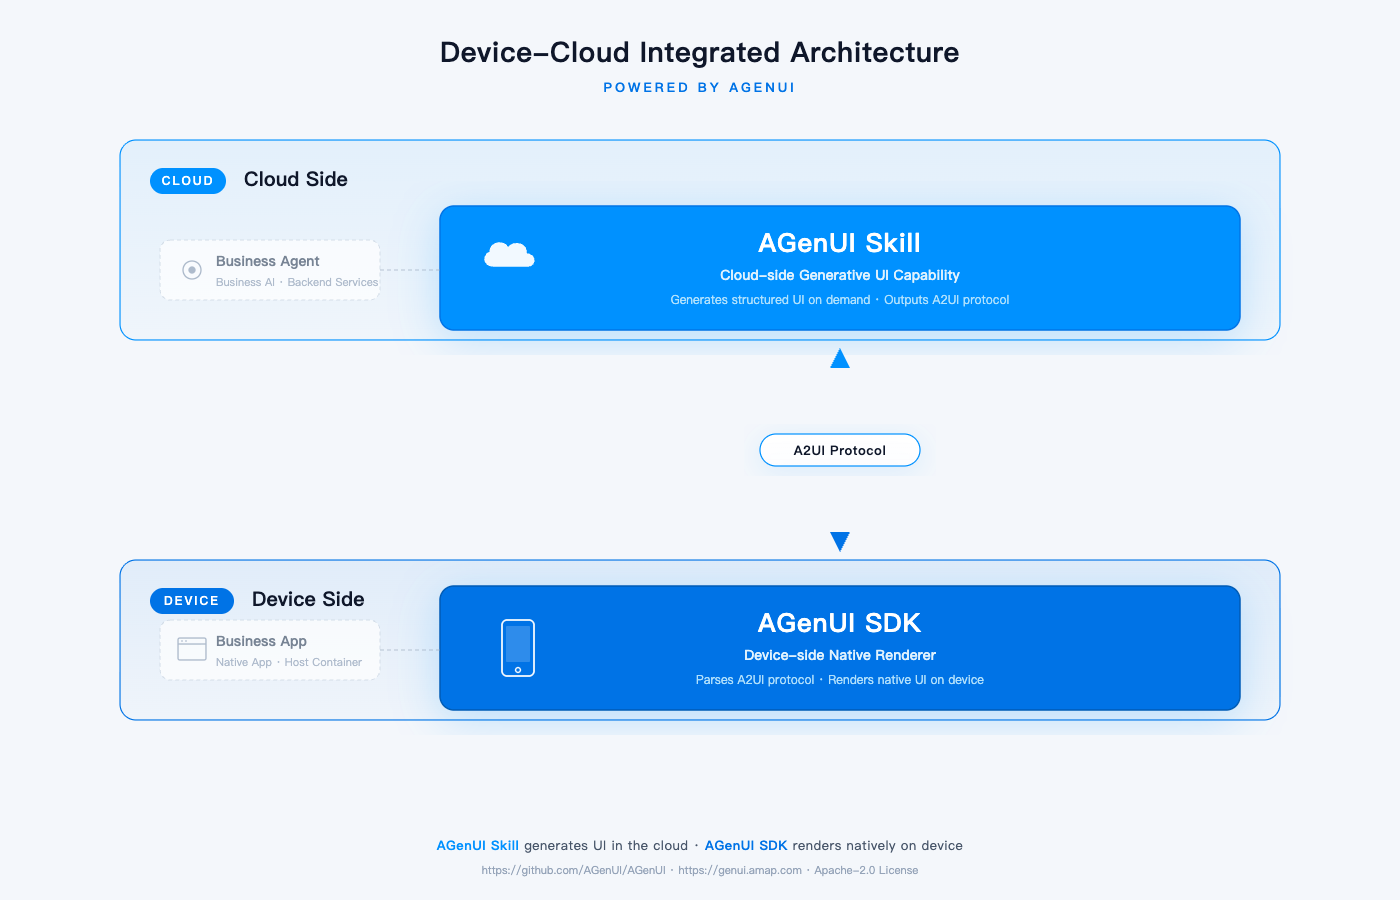Click the upward arrow below Cloud Side panel

coord(840,358)
